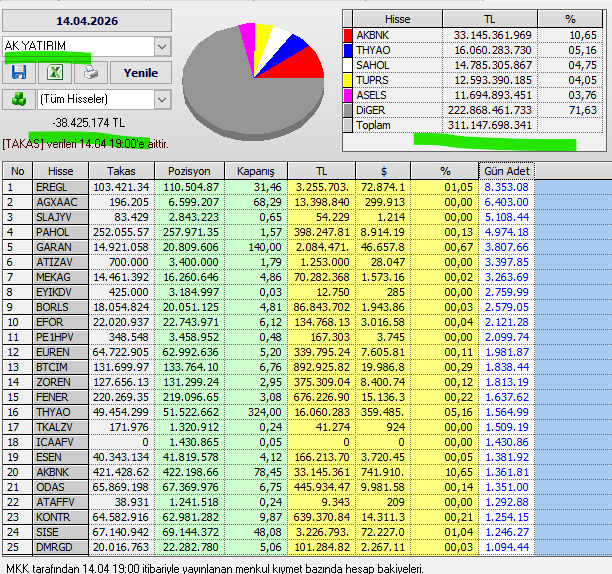Click the gray DiGER color swatch
The width and height of the screenshot is (612, 574).
point(348,110)
